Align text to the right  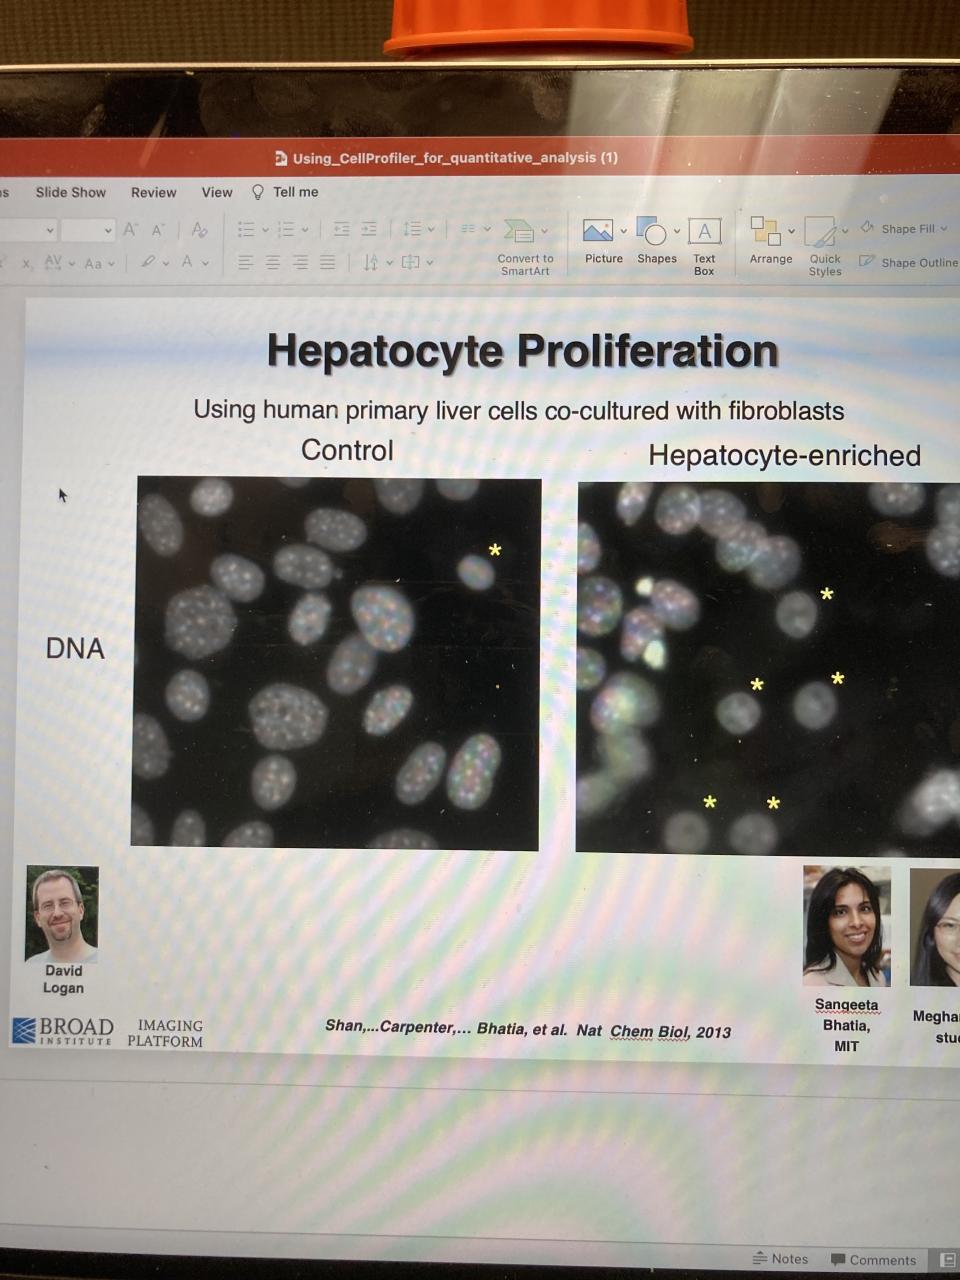point(300,262)
